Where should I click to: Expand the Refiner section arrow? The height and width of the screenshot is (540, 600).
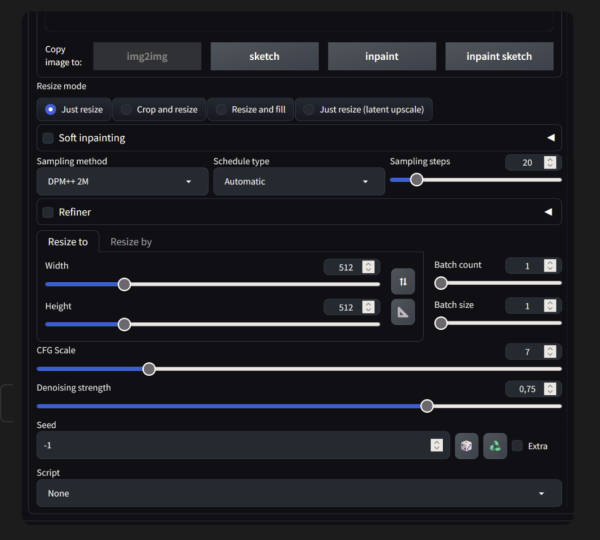548,212
